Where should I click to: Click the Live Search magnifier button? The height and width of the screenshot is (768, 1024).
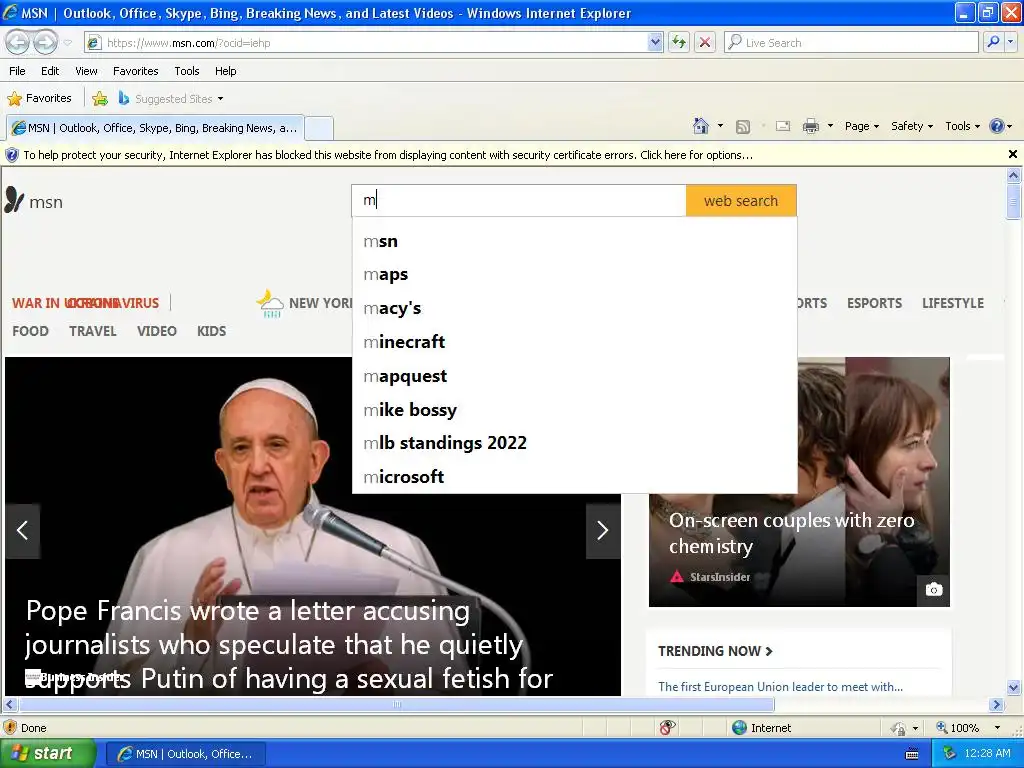[993, 43]
